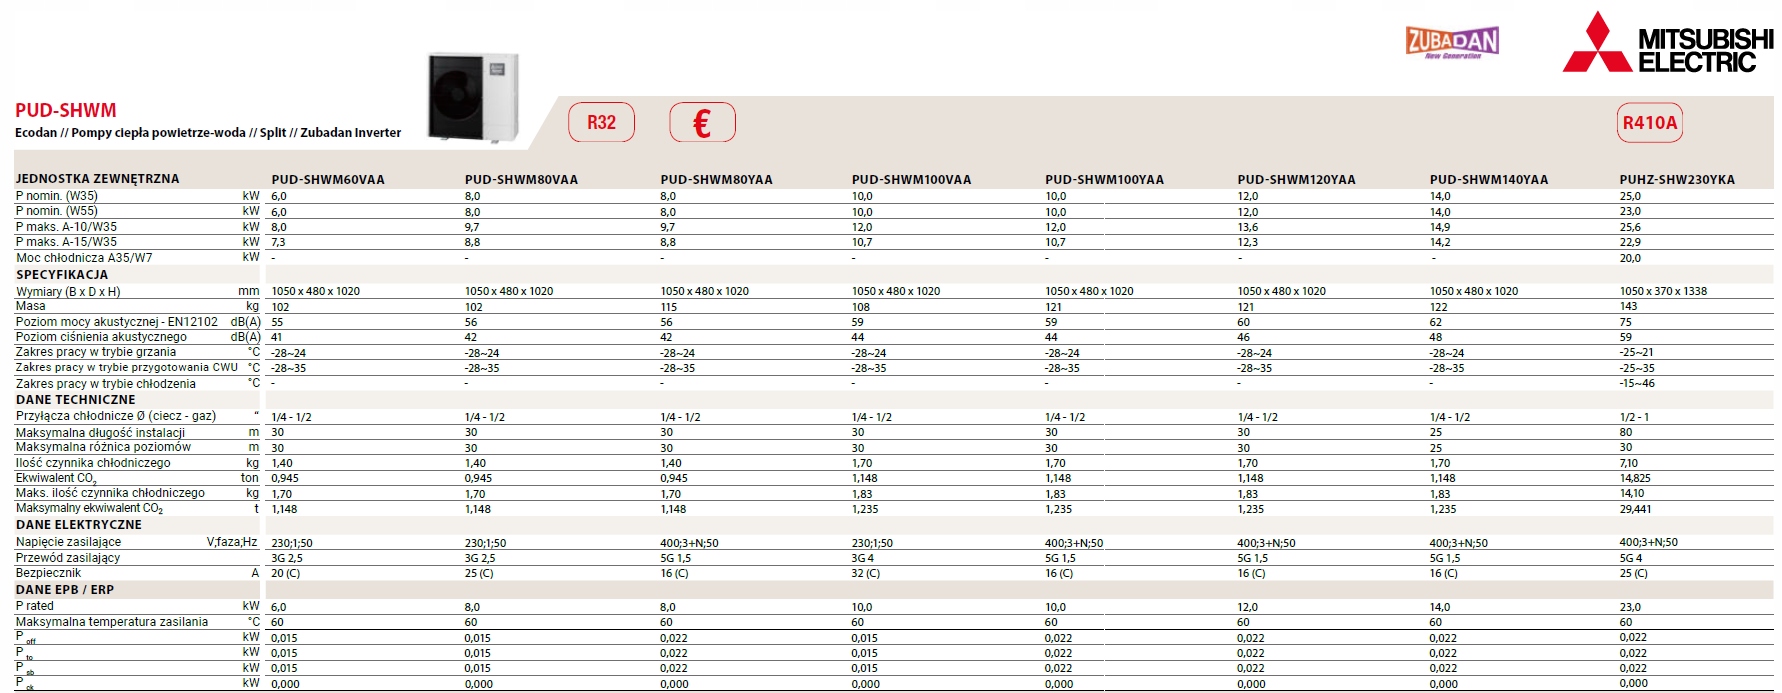Click the P maks. A-10/W35 row label

(66, 227)
